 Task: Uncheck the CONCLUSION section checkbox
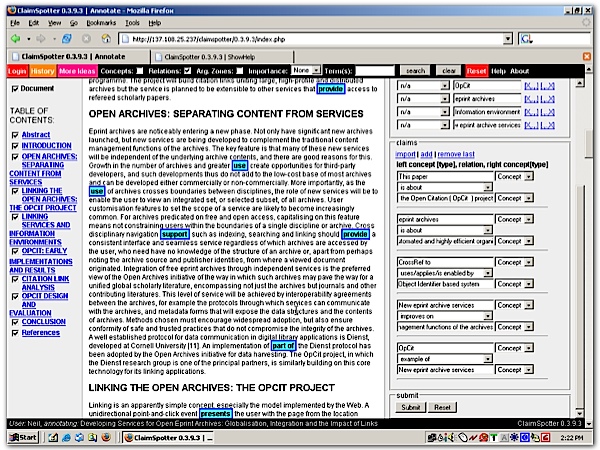click(15, 322)
